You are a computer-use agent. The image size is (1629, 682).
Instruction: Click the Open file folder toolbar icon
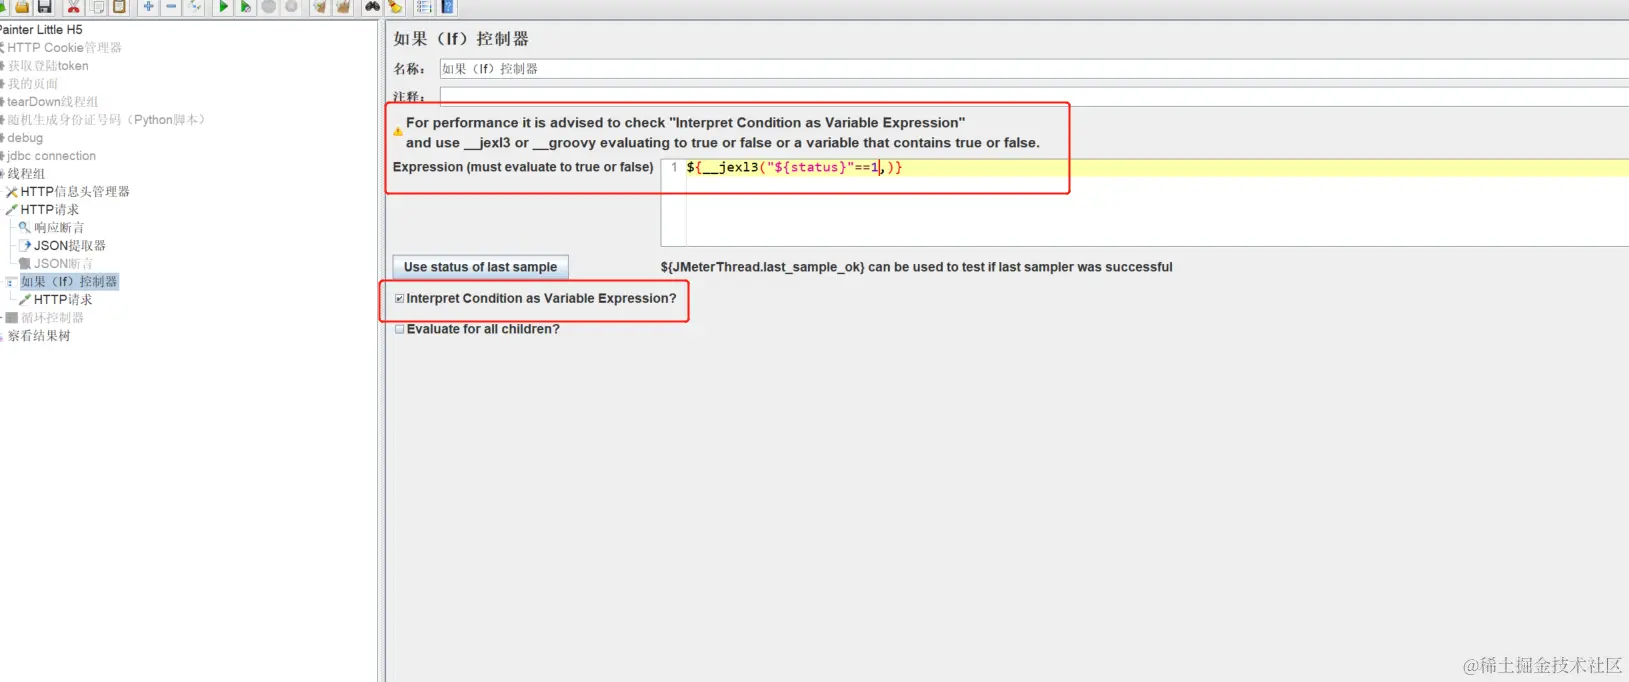[x=22, y=6]
